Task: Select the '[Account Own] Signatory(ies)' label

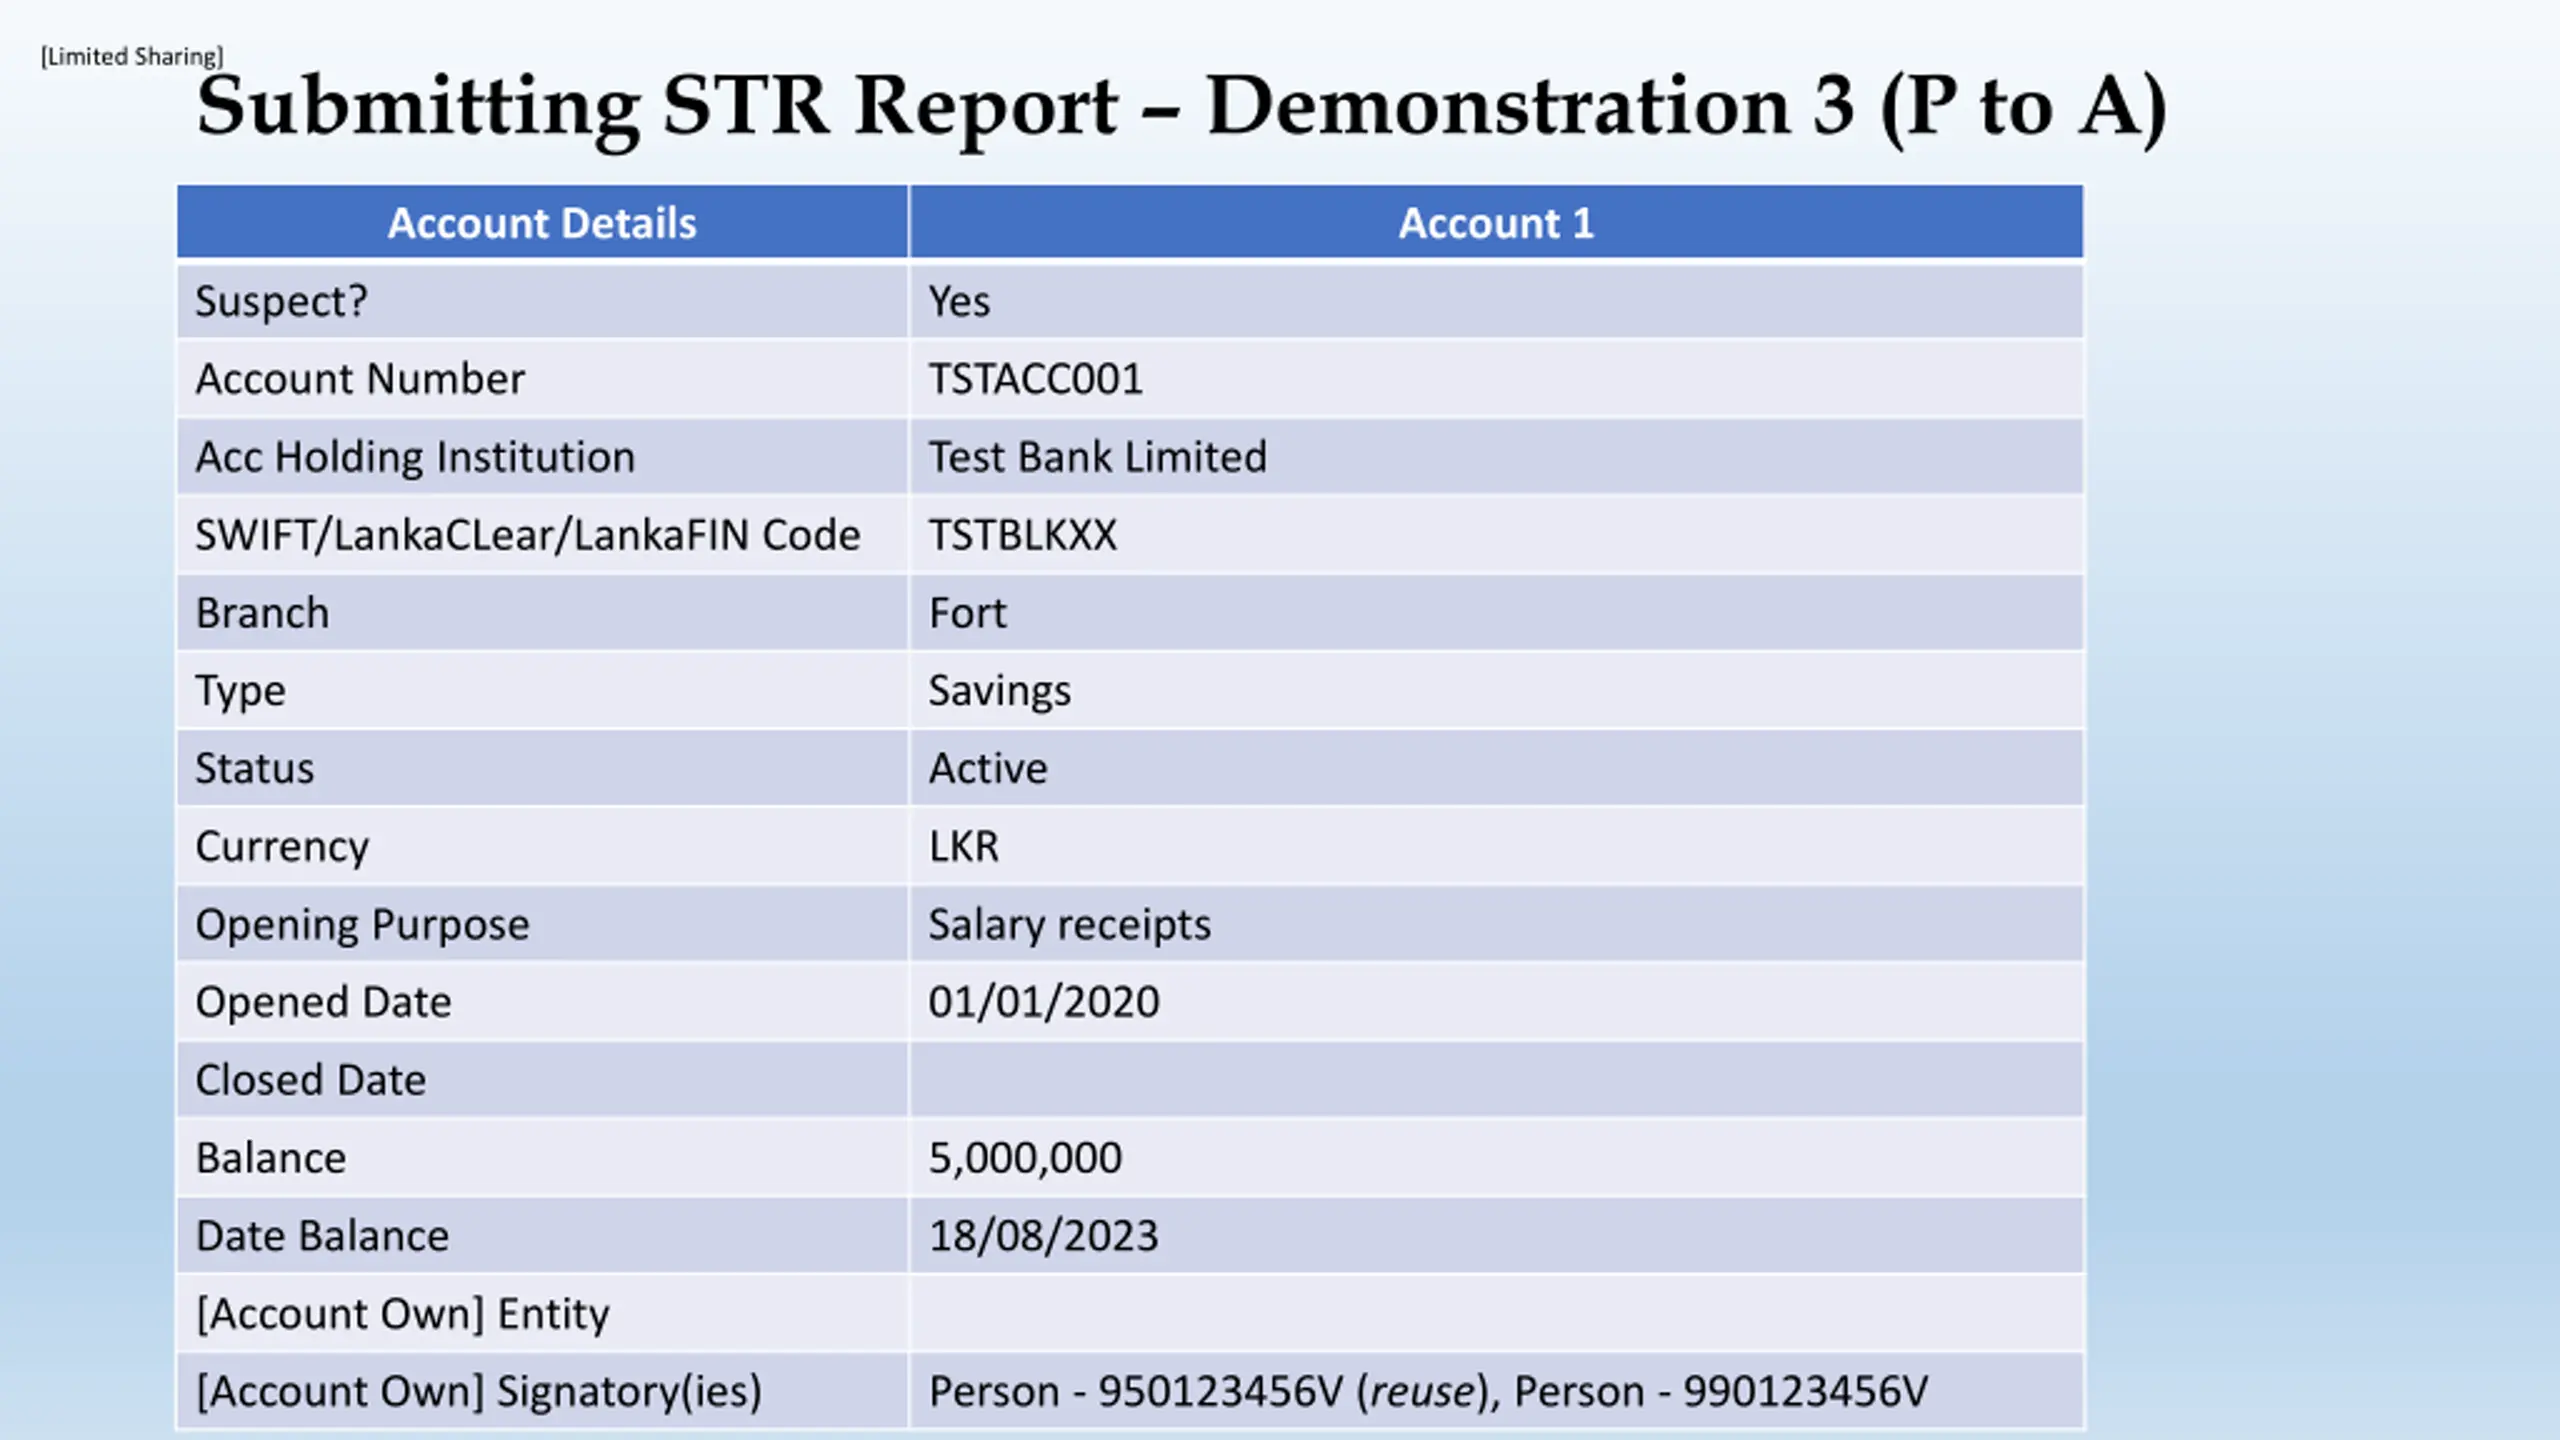Action: [478, 1393]
